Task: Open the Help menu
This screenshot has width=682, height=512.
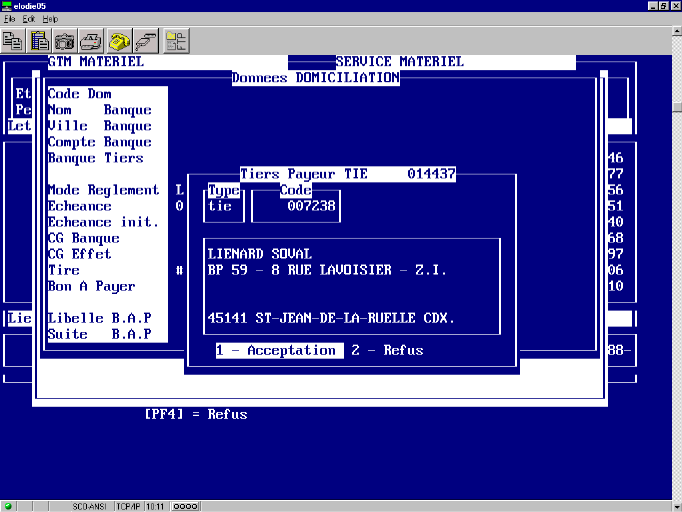Action: pyautogui.click(x=50, y=19)
